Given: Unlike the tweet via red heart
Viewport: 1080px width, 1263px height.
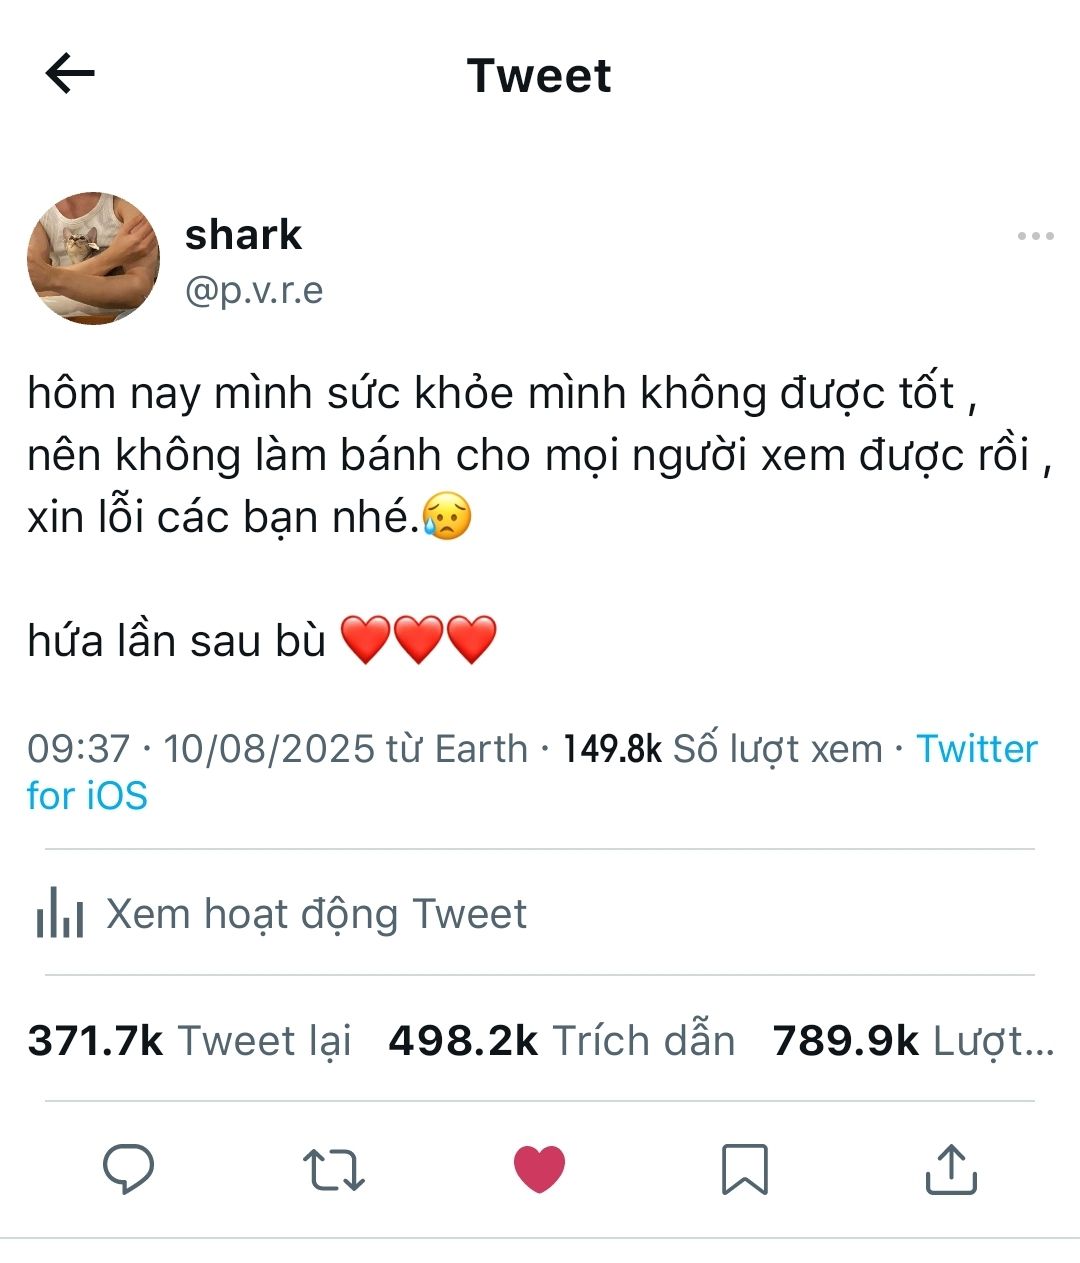Looking at the screenshot, I should 539,1169.
